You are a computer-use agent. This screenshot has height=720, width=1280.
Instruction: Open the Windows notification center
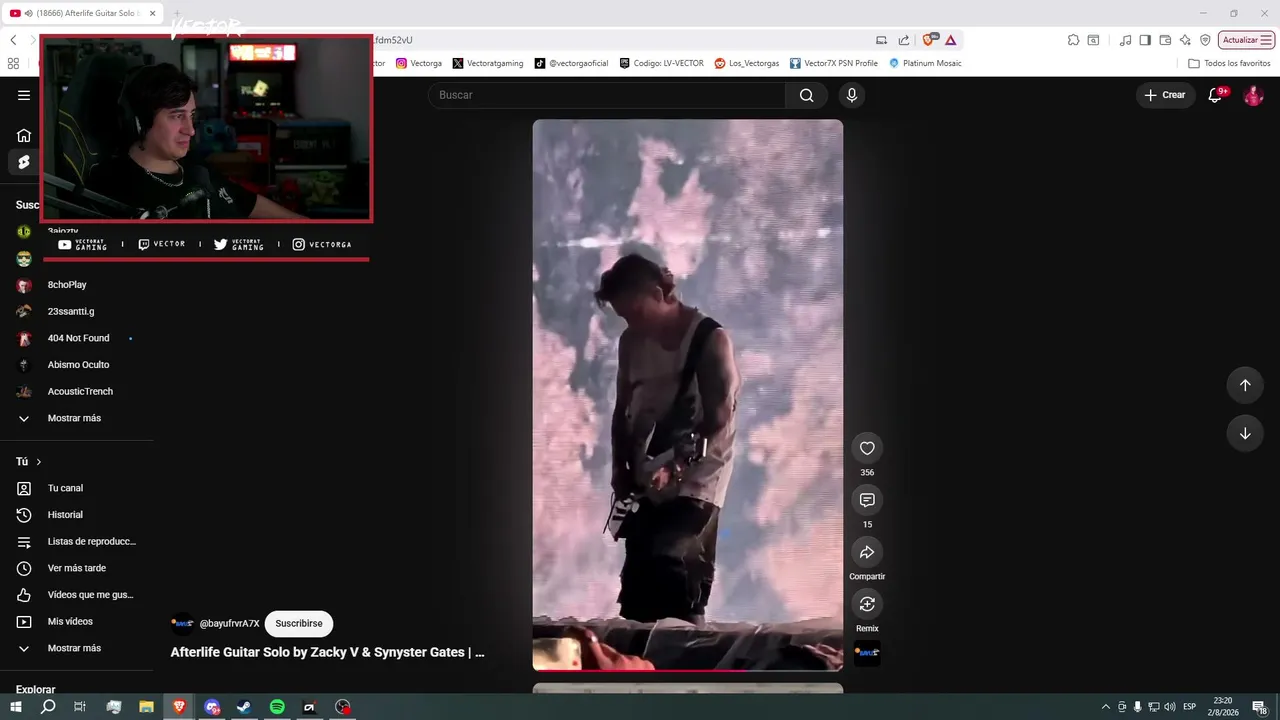[x=1262, y=707]
